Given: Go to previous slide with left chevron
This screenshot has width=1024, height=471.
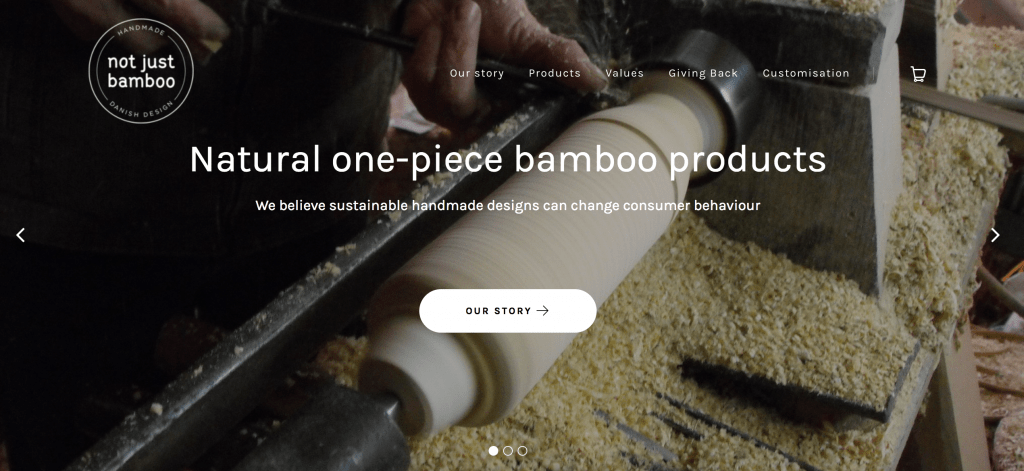Looking at the screenshot, I should (21, 235).
